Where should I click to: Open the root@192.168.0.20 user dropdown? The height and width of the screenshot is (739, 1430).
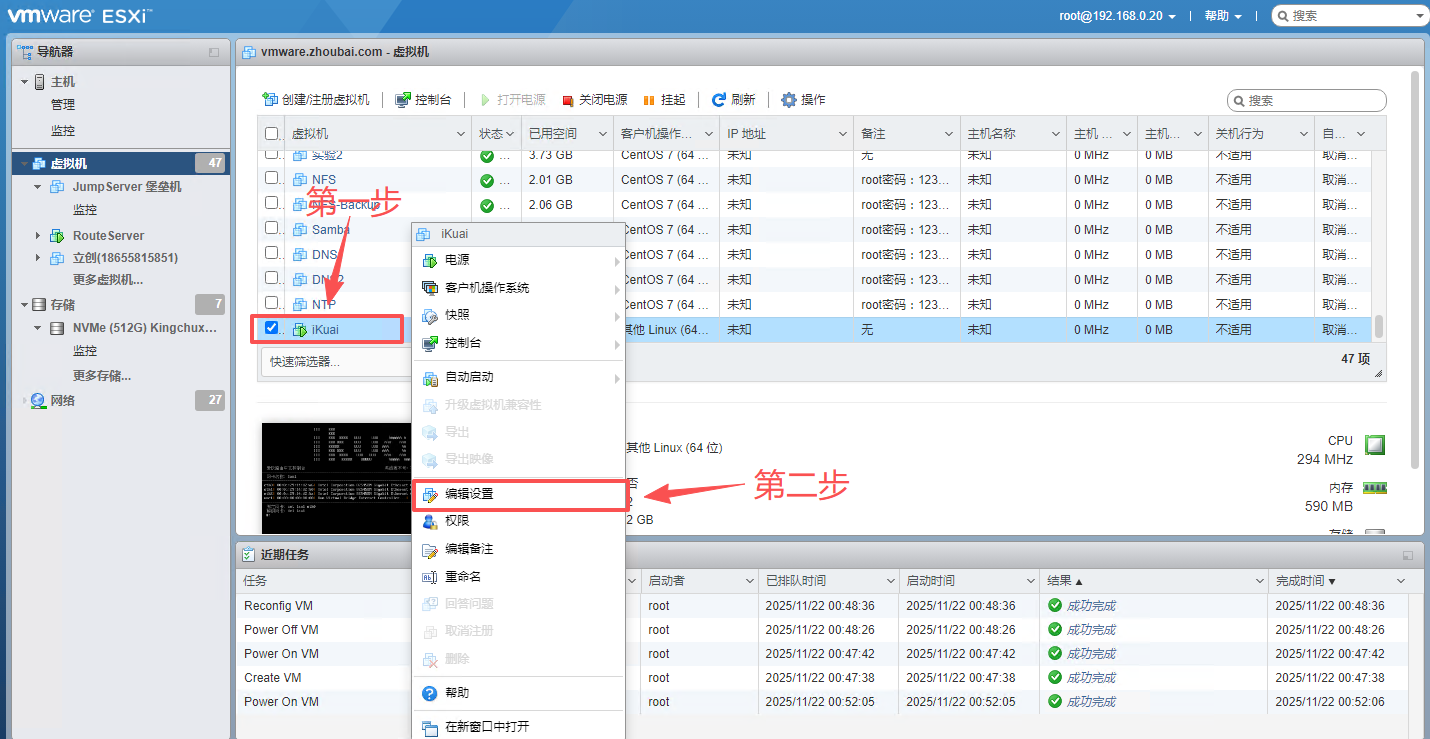(x=1117, y=16)
